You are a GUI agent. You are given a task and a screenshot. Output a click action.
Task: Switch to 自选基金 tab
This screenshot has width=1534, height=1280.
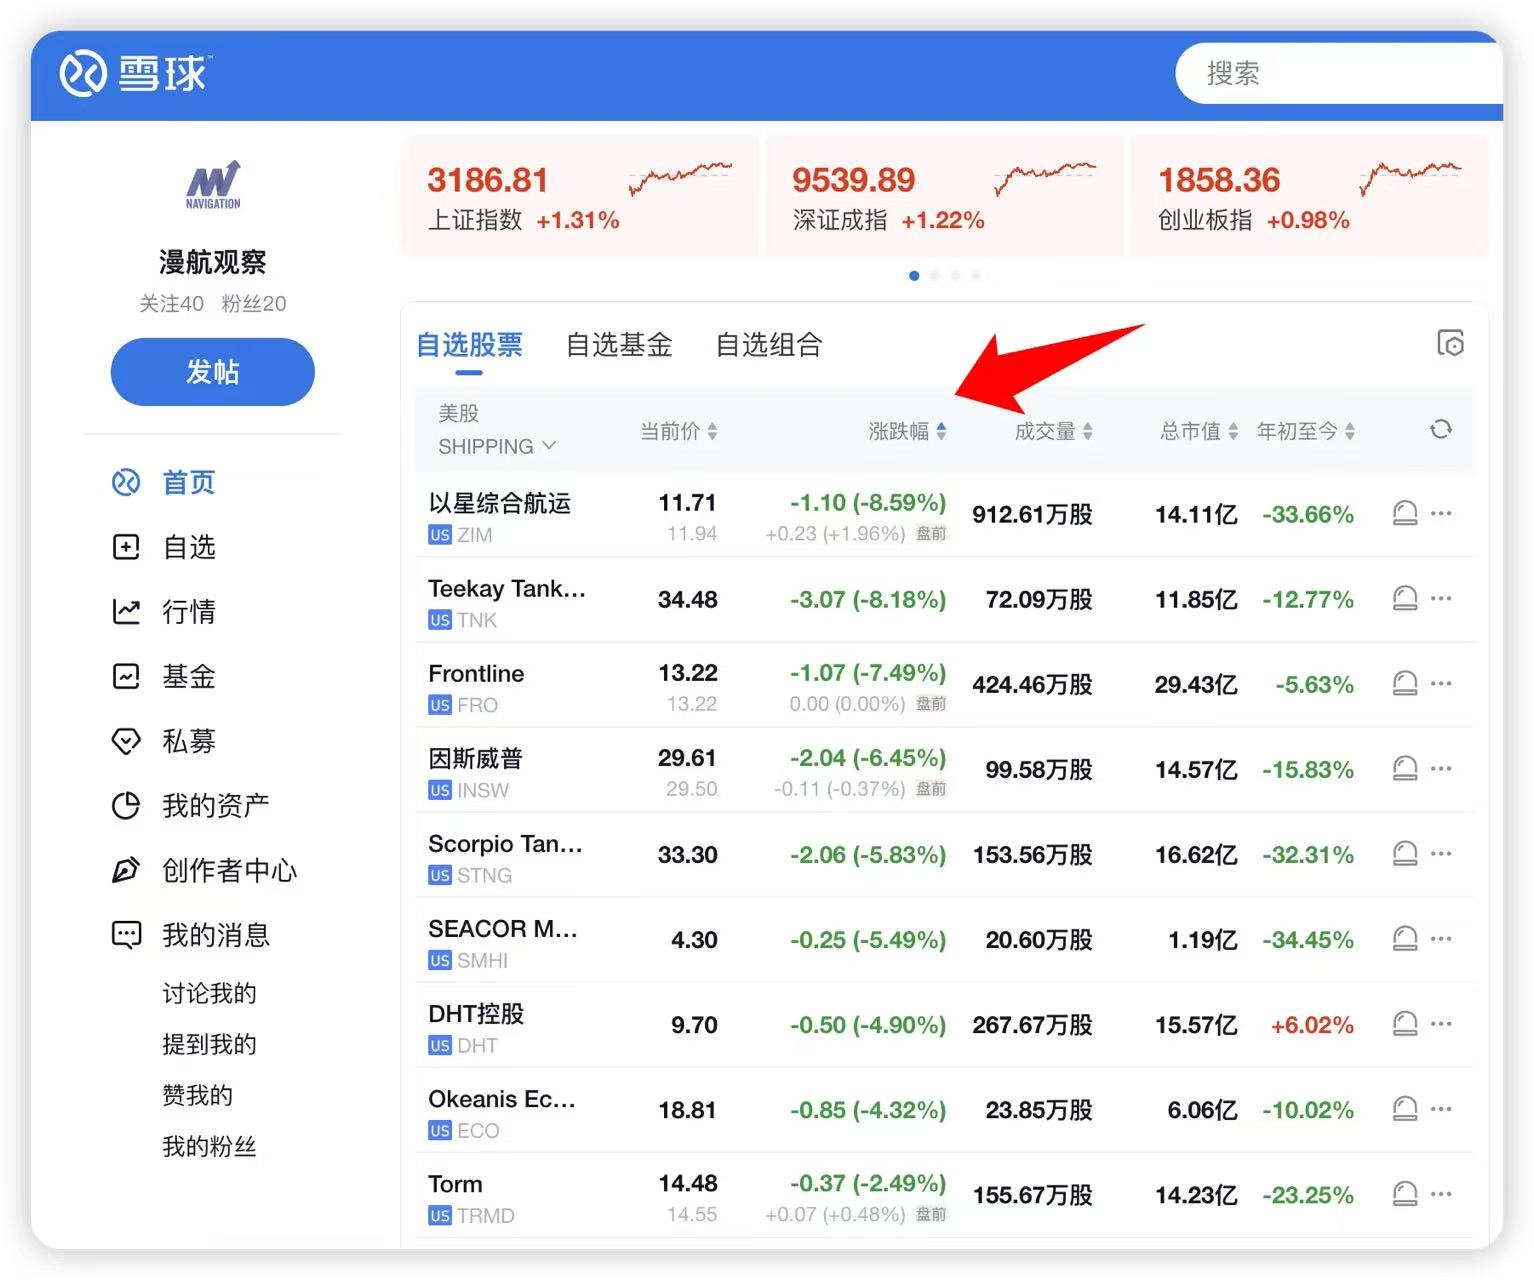[x=618, y=345]
